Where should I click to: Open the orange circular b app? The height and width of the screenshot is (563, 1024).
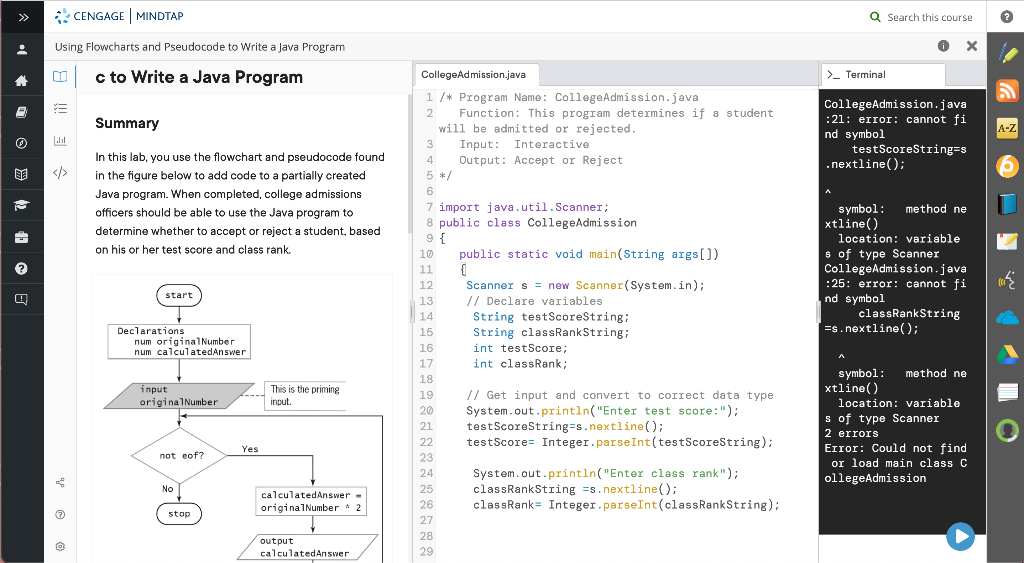tap(1007, 166)
